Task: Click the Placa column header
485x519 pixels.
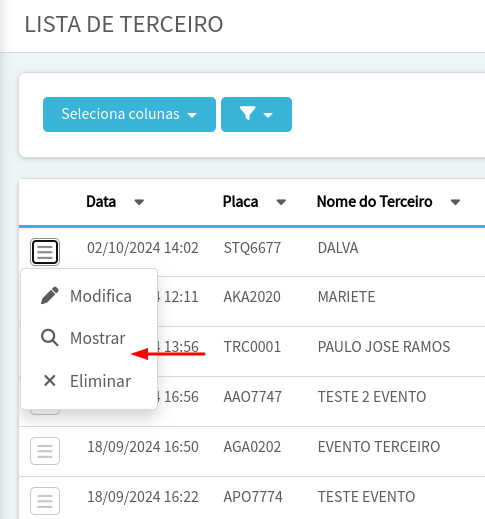Action: point(240,202)
